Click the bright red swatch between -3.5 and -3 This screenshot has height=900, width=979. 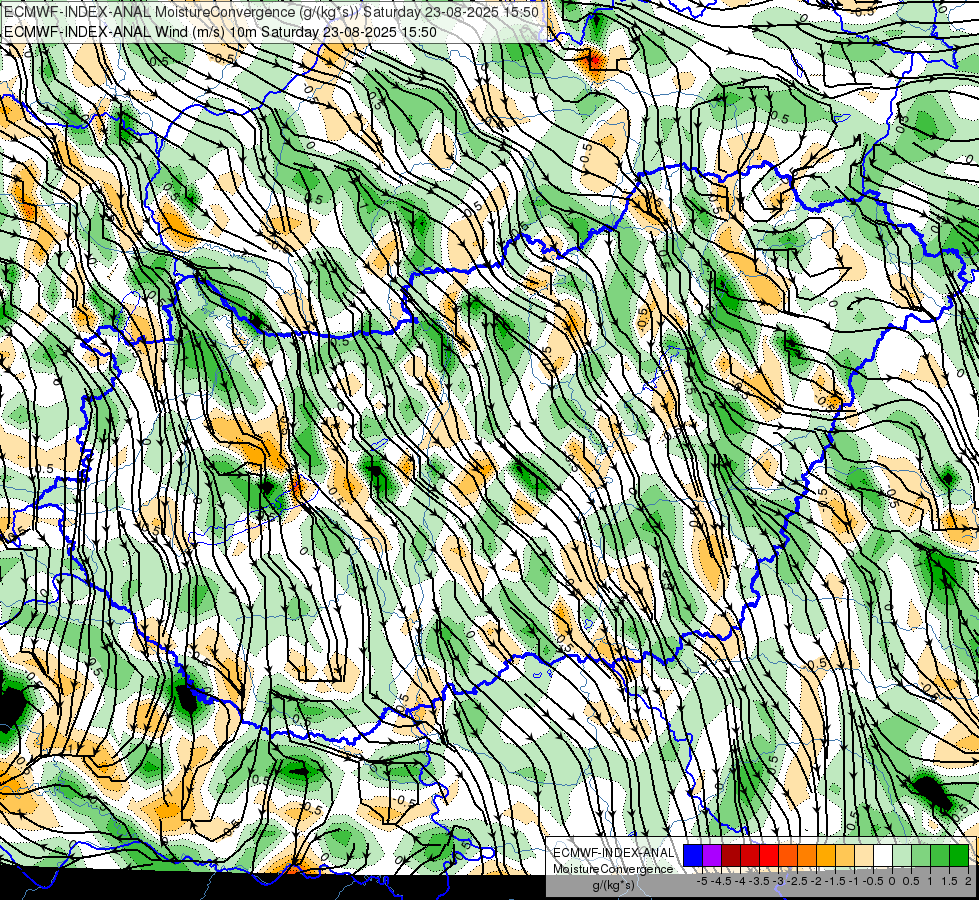(x=769, y=855)
